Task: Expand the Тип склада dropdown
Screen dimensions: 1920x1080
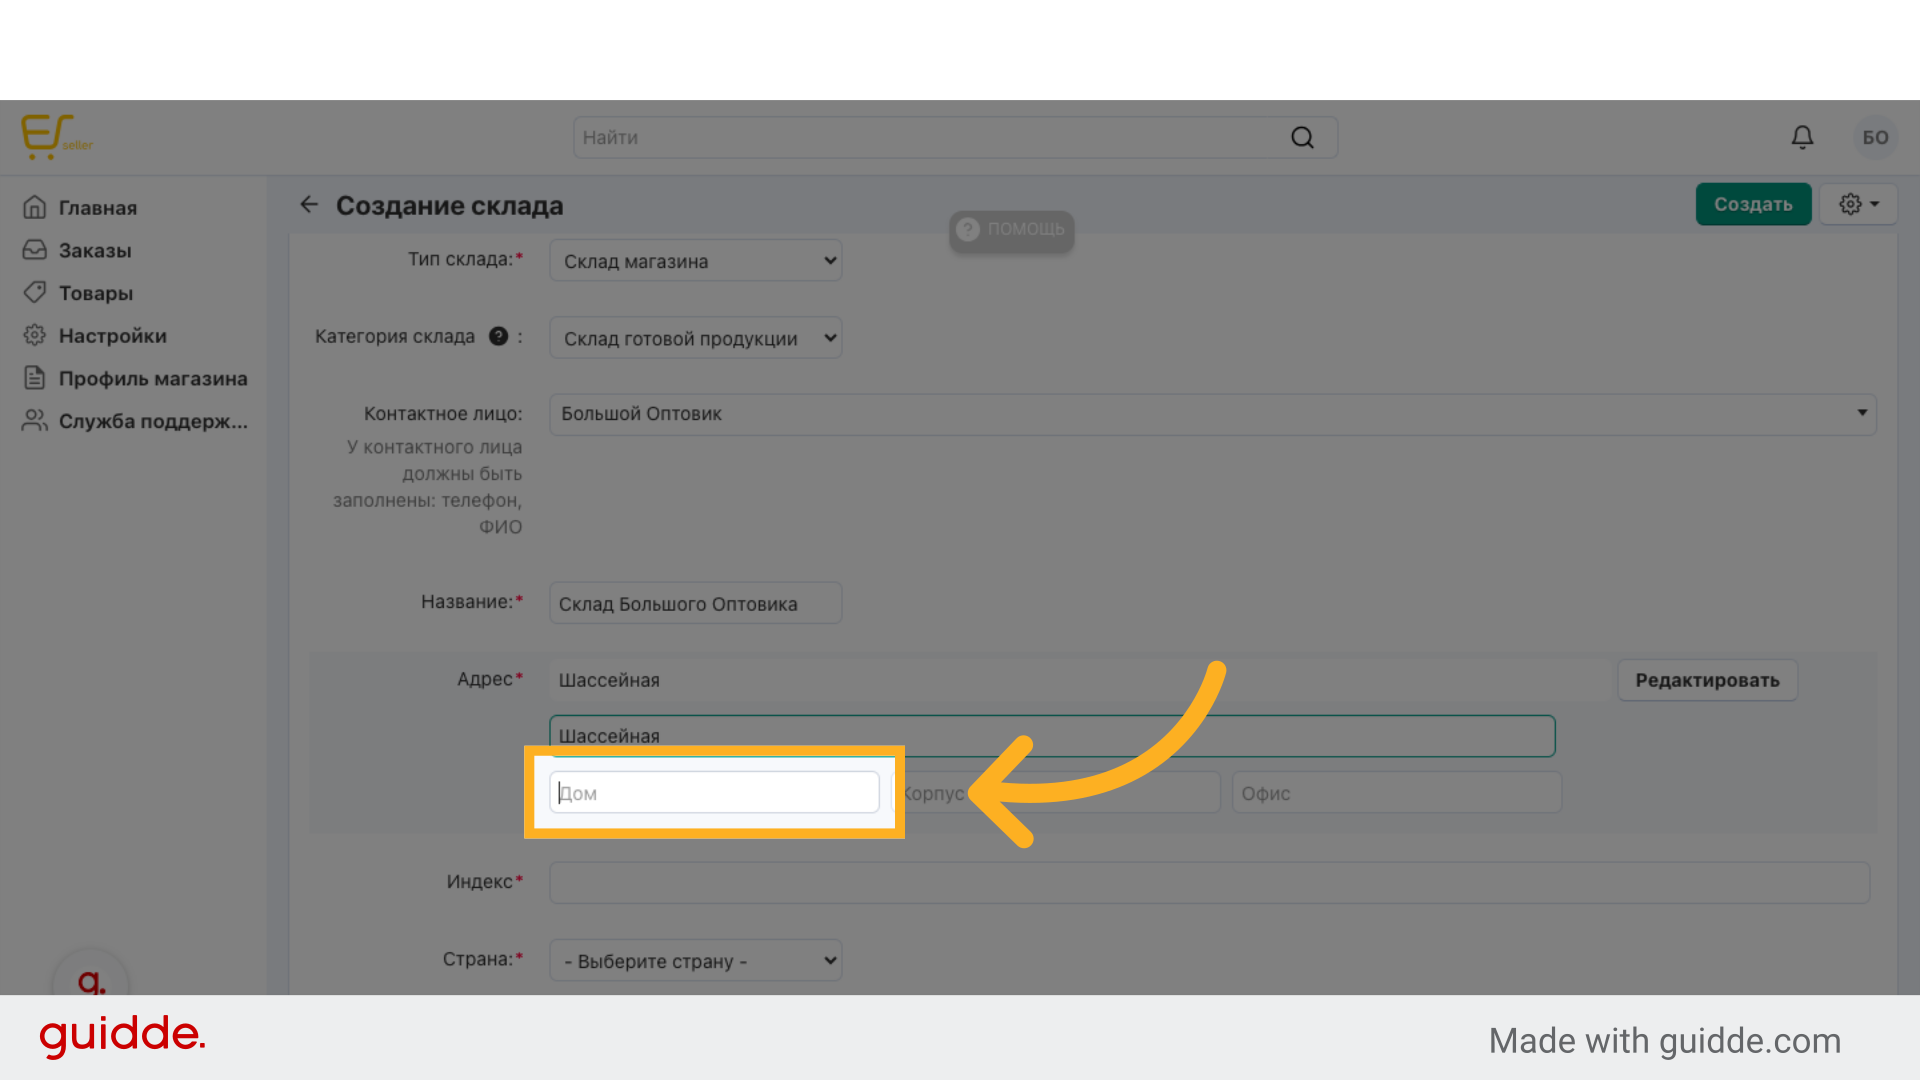Action: pyautogui.click(x=695, y=261)
